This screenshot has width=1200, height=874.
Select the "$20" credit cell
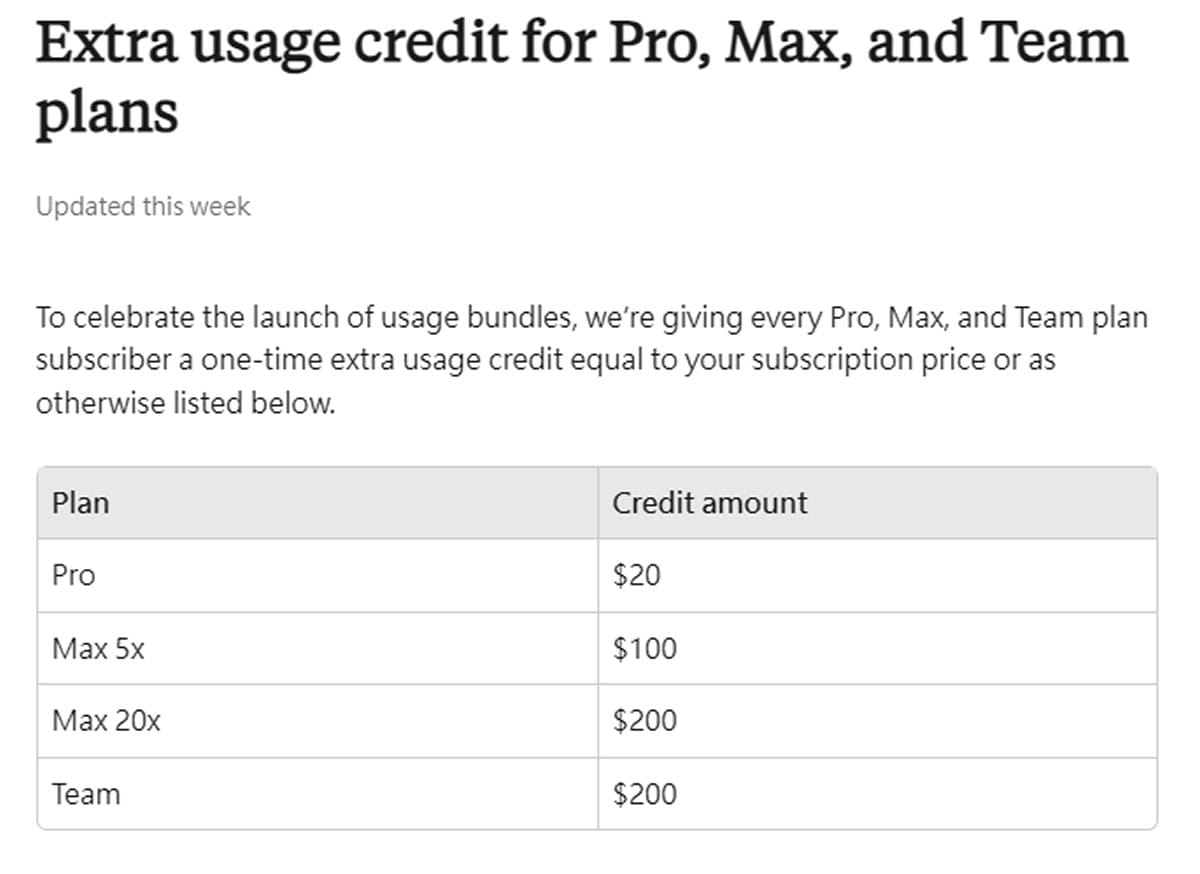point(636,576)
